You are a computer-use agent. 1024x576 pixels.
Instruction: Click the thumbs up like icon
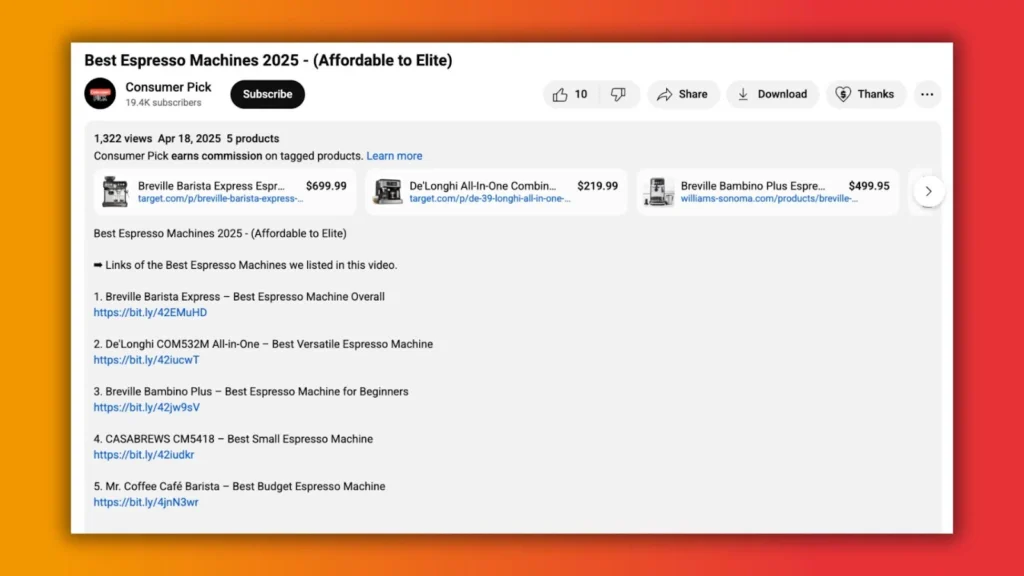560,94
